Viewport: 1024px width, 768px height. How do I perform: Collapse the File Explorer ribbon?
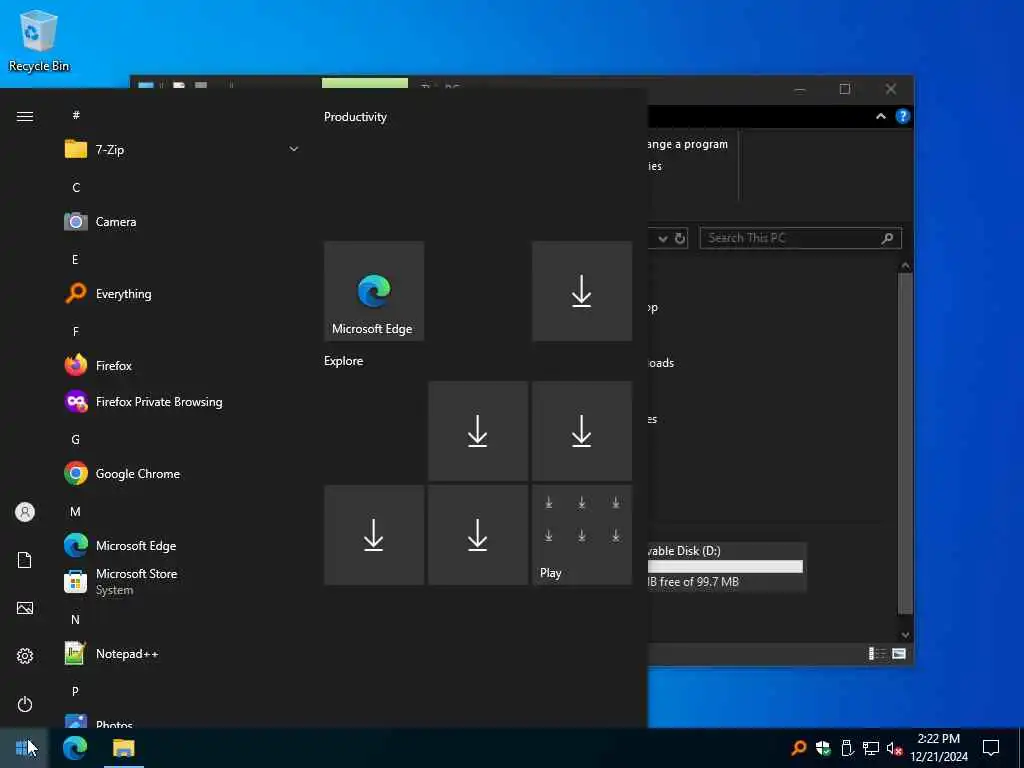click(880, 116)
